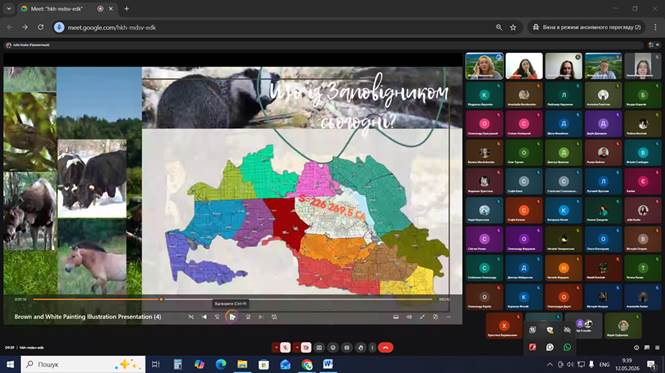This screenshot has height=373, width=665.
Task: Toggle the camera button in Meet
Action: (306, 348)
